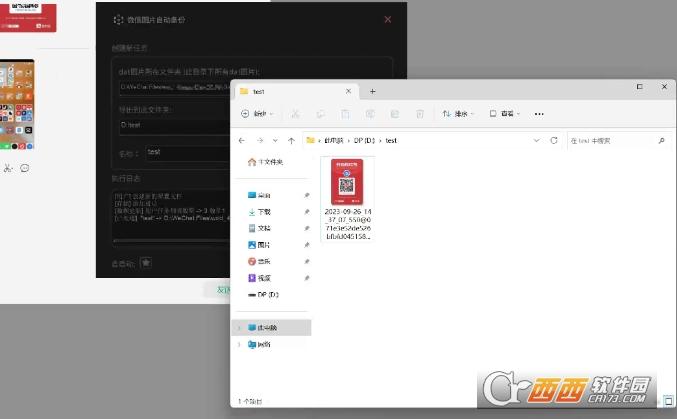Click the green button below backup dialog

(x=218, y=290)
